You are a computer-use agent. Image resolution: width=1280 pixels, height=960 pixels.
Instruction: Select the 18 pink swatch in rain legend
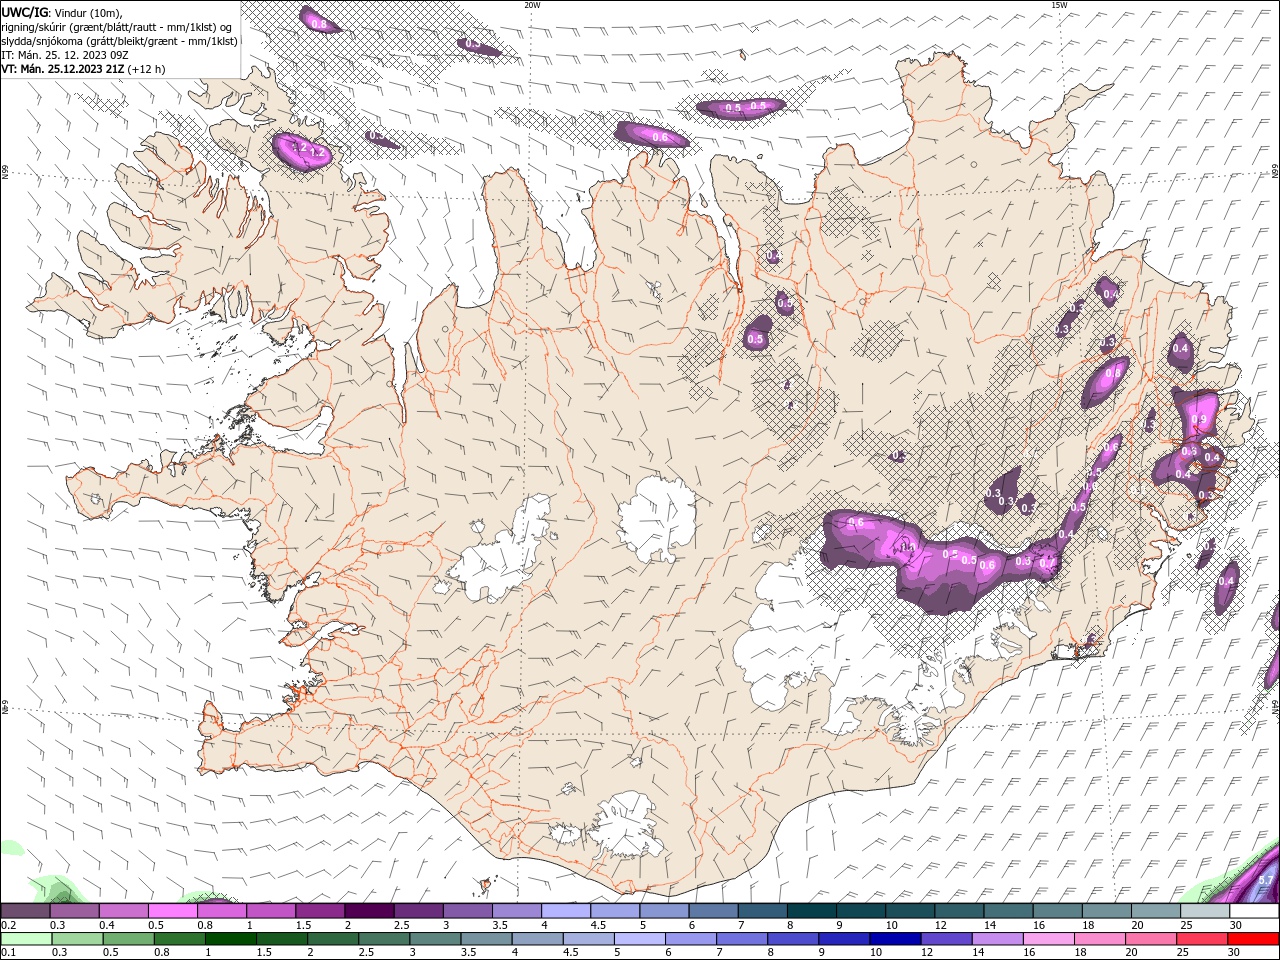[x=1101, y=939]
